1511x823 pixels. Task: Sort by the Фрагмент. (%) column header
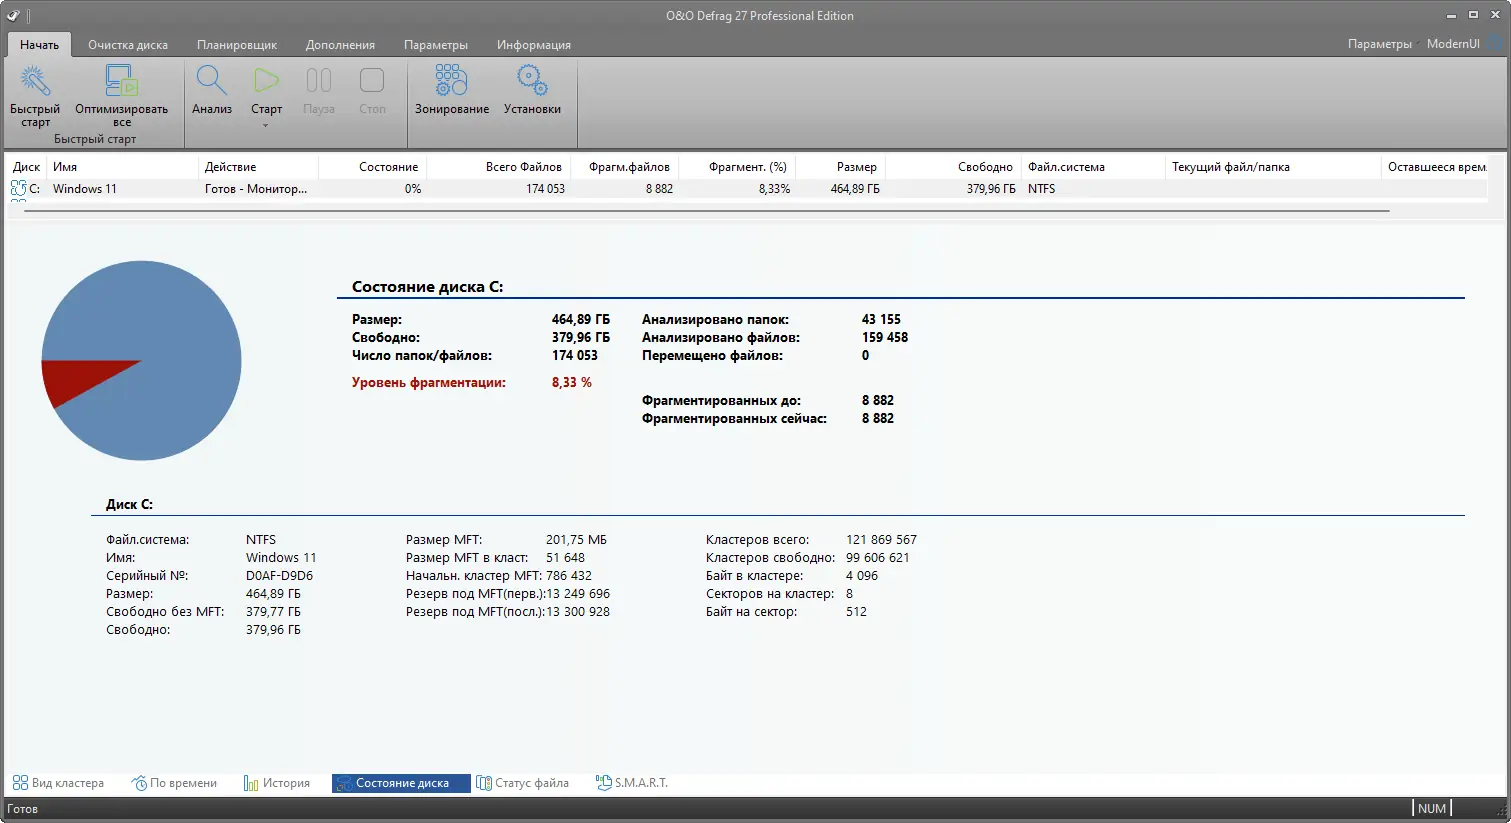coord(735,167)
